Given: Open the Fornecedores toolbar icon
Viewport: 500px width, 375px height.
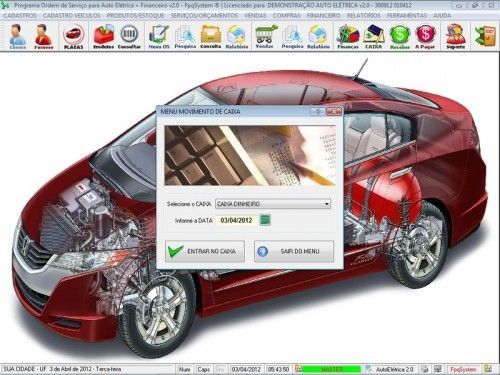Looking at the screenshot, I should click(44, 37).
